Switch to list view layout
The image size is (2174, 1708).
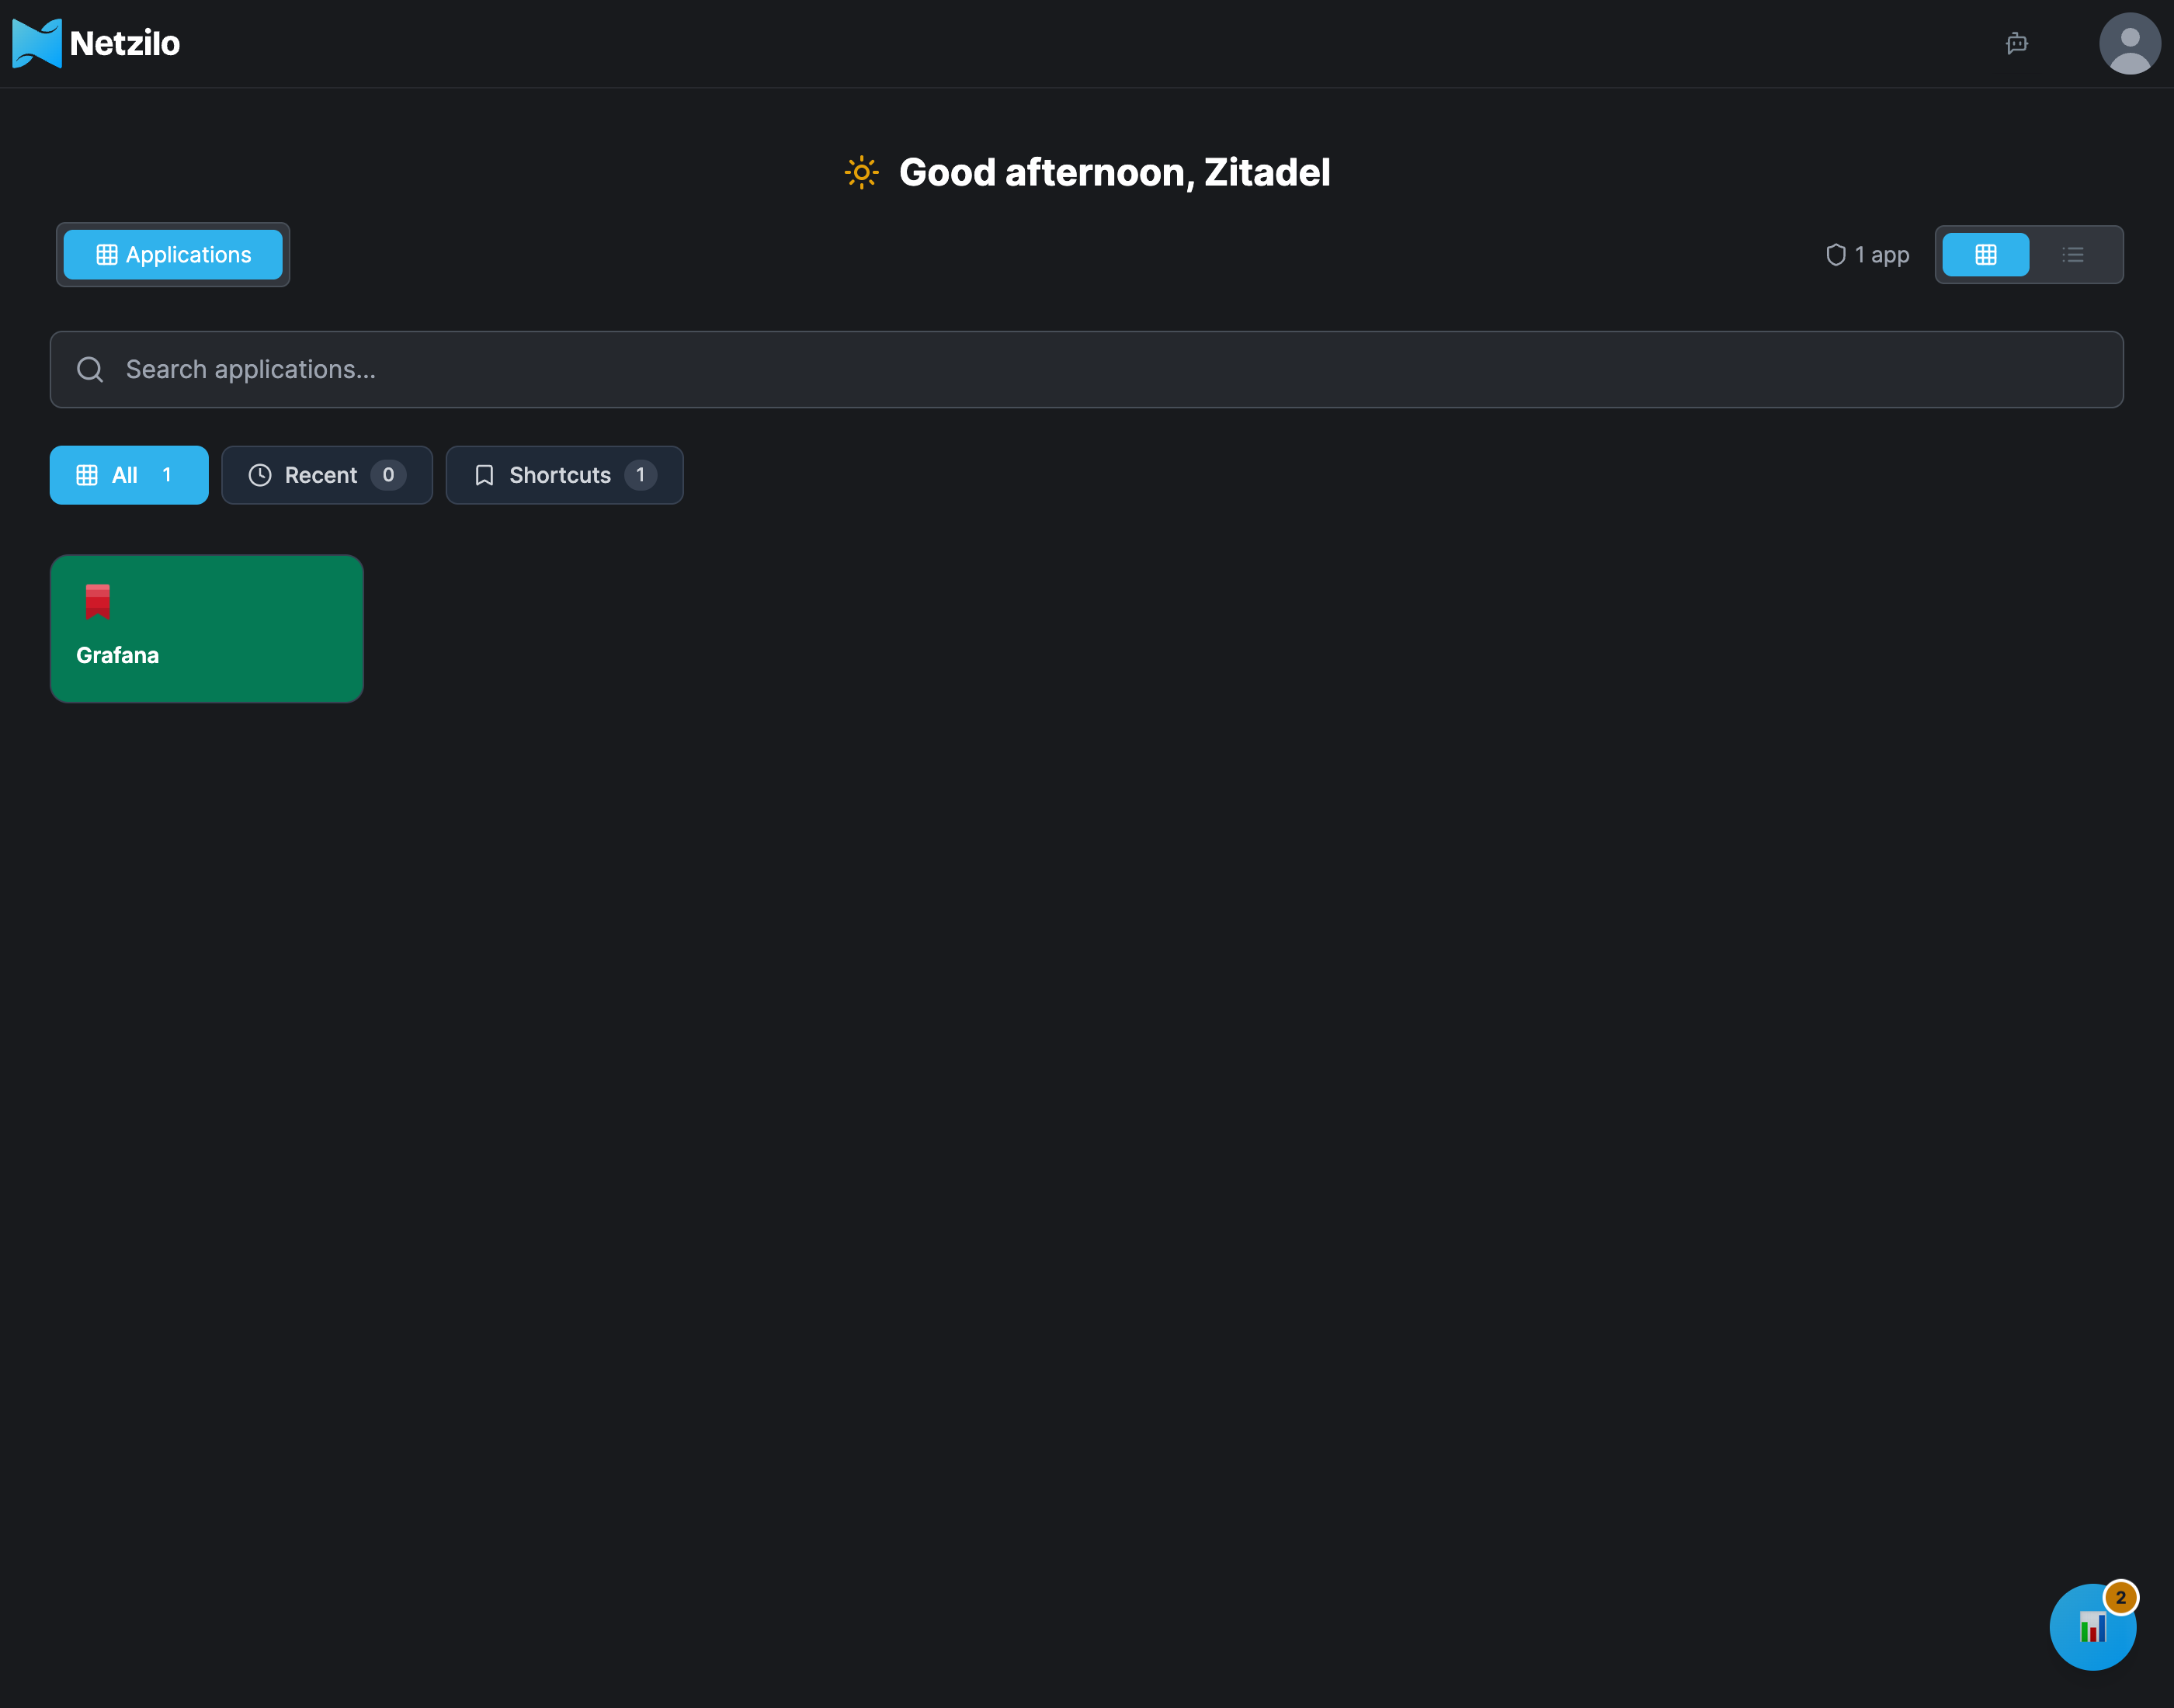click(2073, 255)
